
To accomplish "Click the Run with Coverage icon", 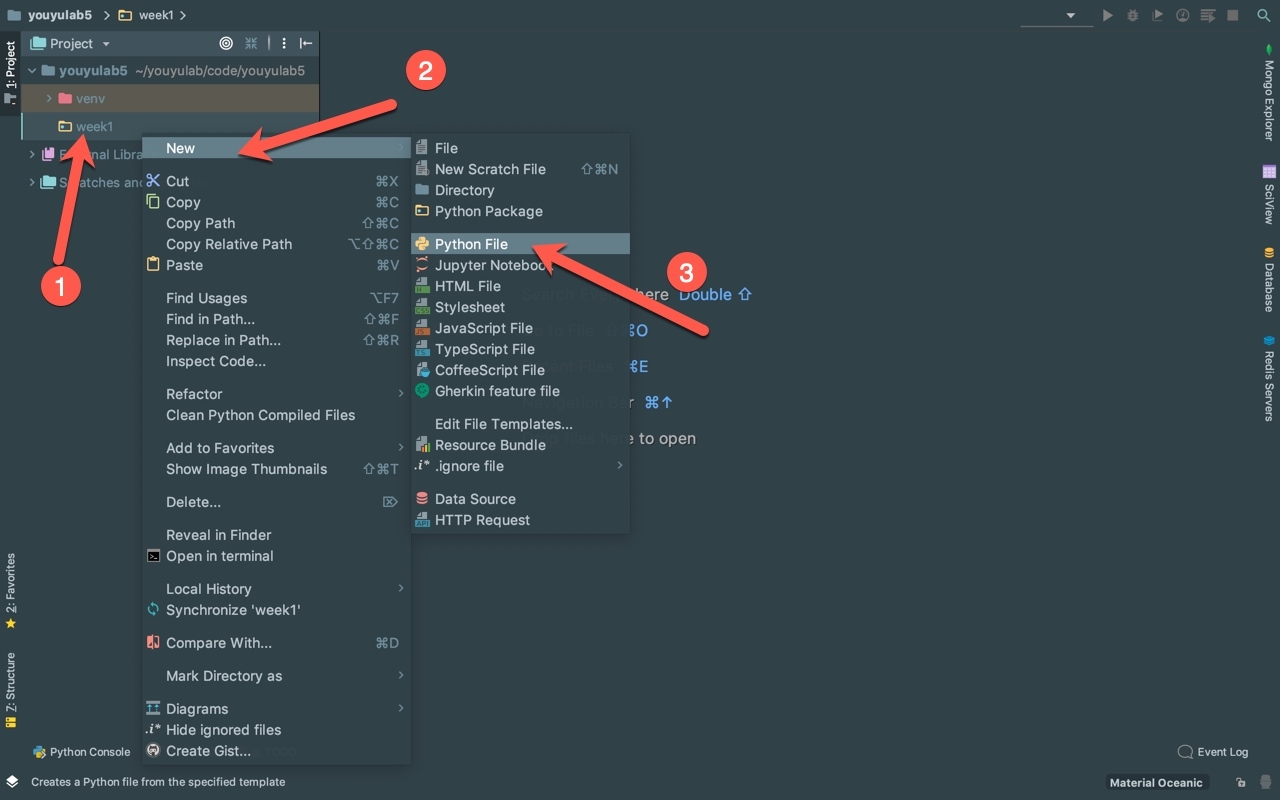I will (1158, 16).
